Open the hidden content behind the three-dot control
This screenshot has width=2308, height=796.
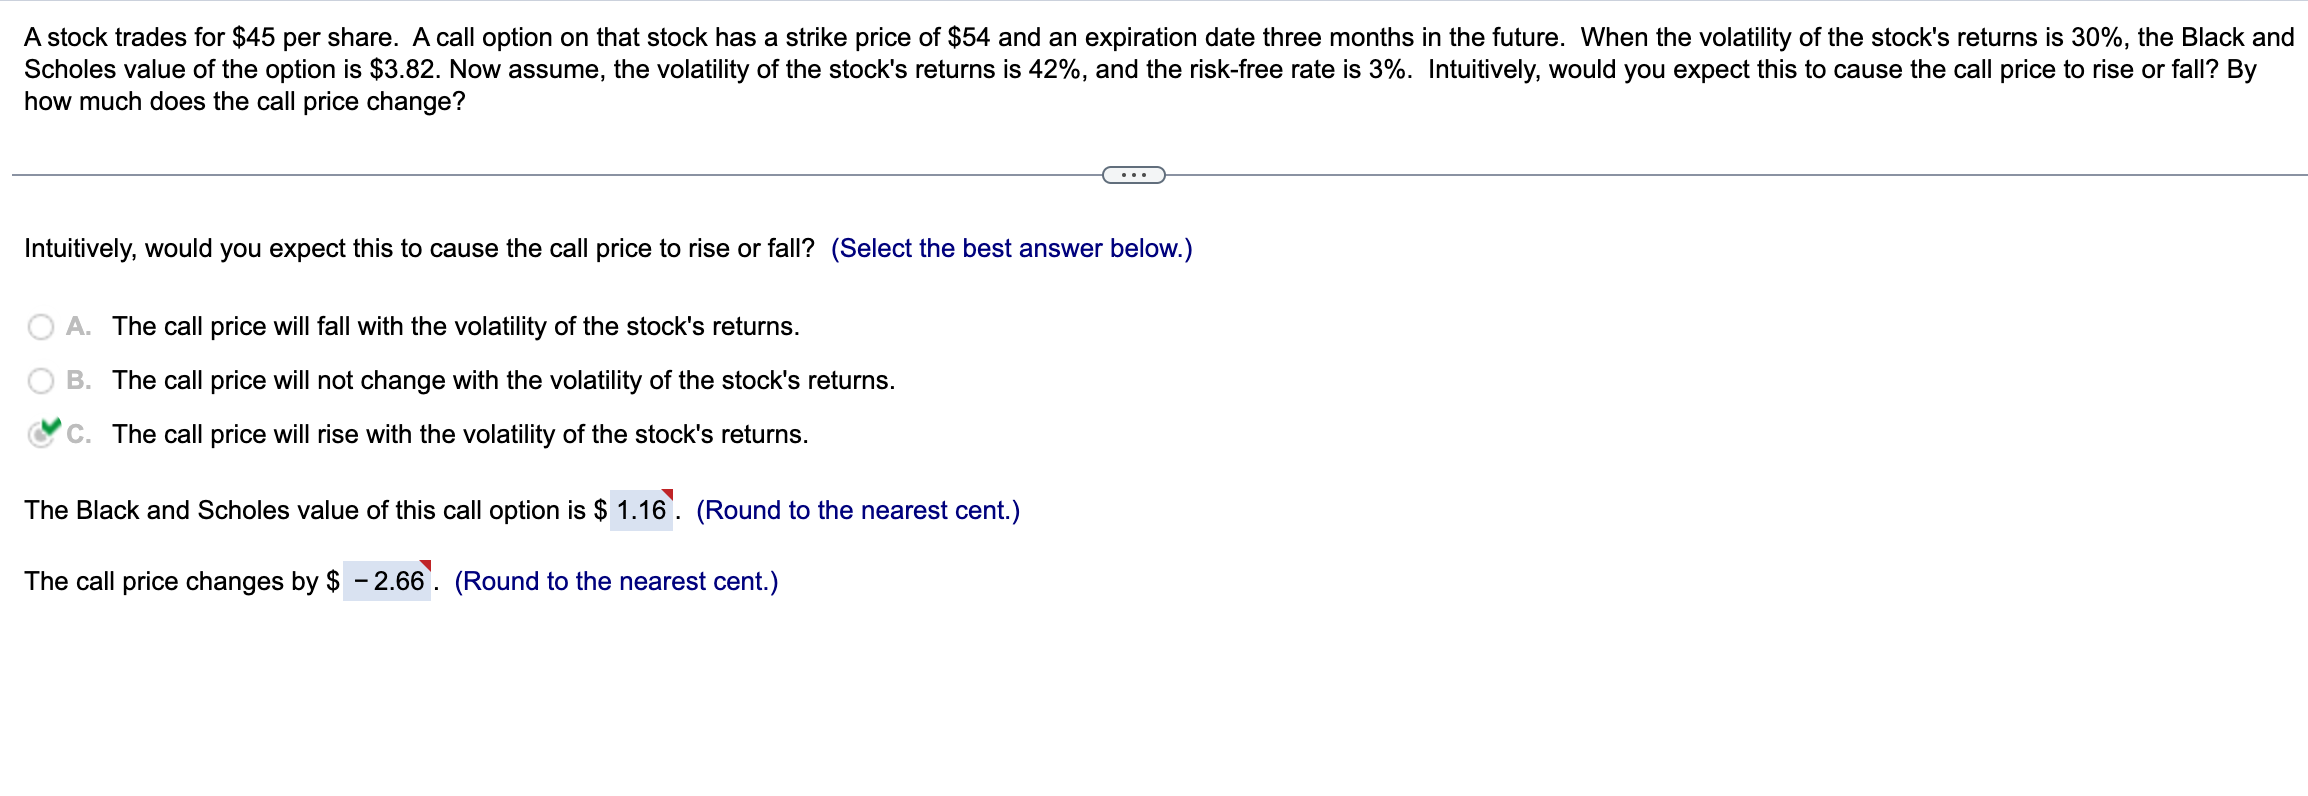(1132, 174)
